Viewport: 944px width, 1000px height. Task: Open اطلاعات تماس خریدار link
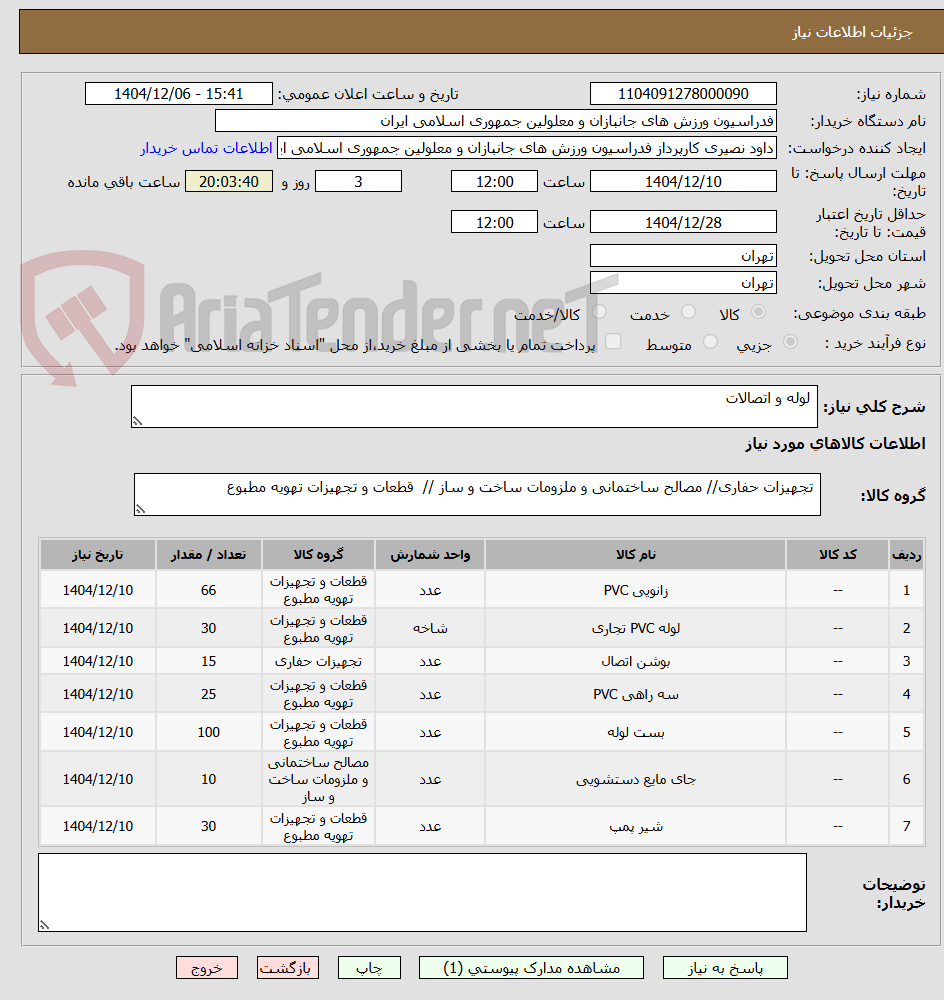(x=206, y=148)
